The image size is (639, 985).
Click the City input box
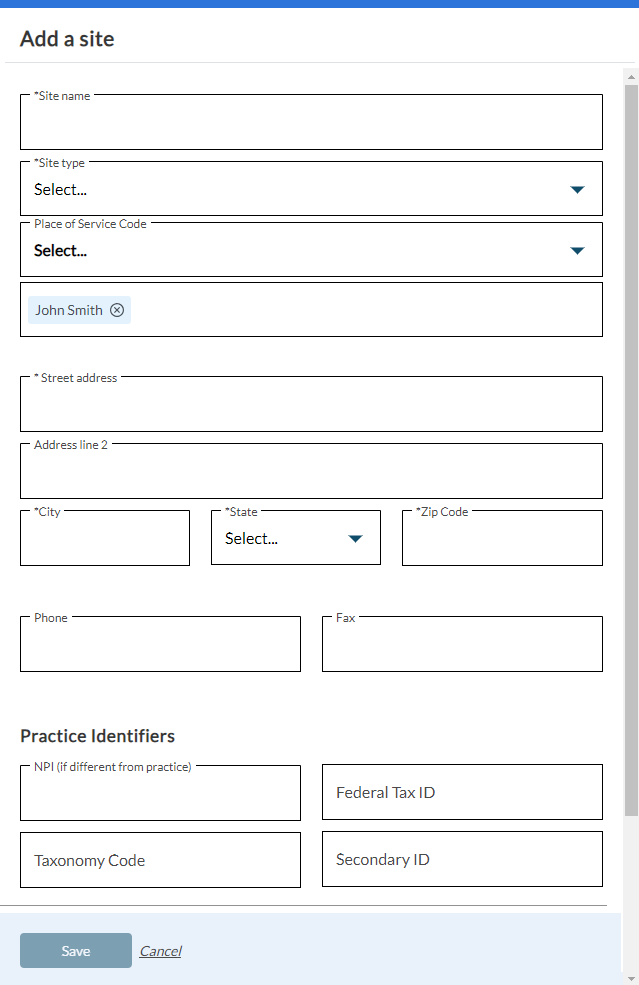[x=105, y=540]
